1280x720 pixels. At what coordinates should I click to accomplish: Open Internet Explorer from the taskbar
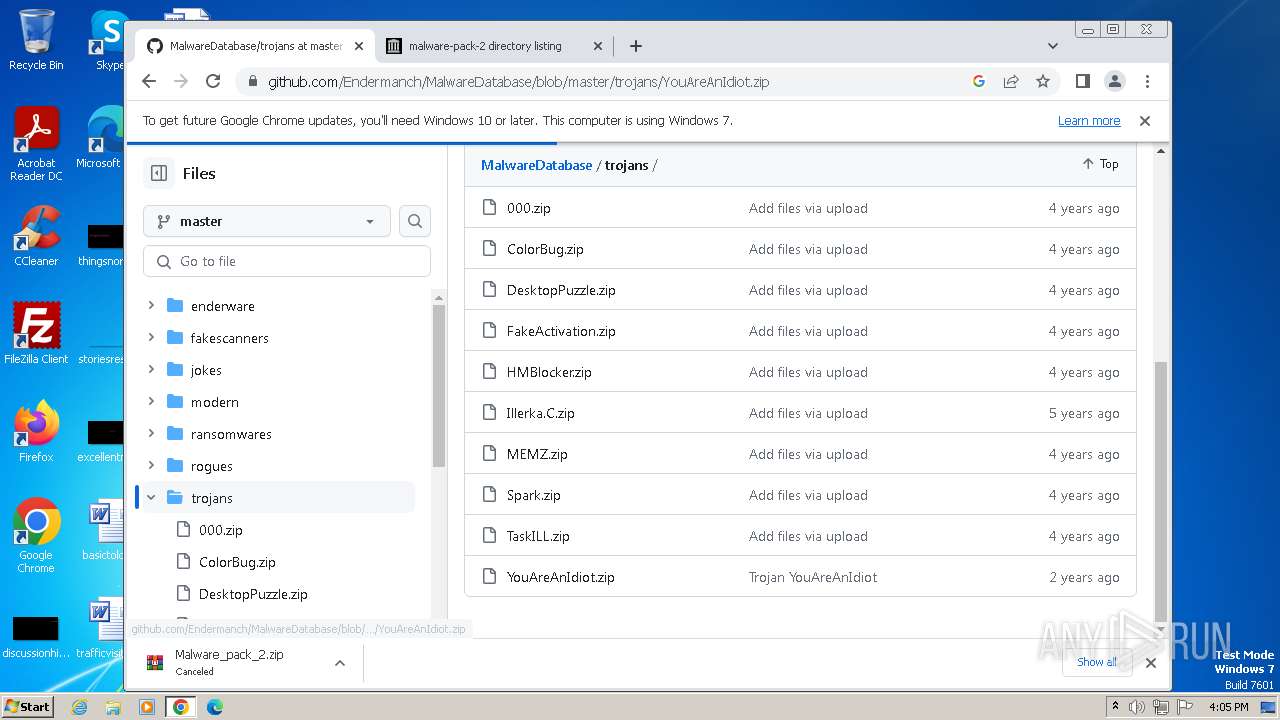[x=79, y=707]
